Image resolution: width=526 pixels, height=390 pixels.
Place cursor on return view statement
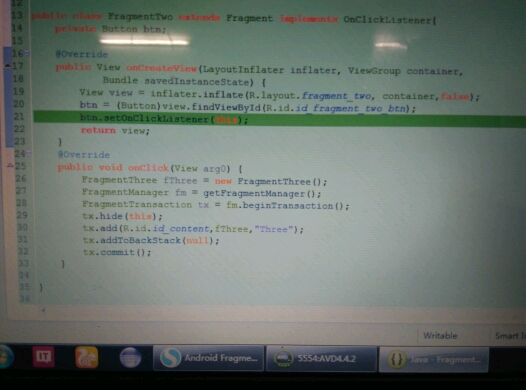pyautogui.click(x=115, y=130)
